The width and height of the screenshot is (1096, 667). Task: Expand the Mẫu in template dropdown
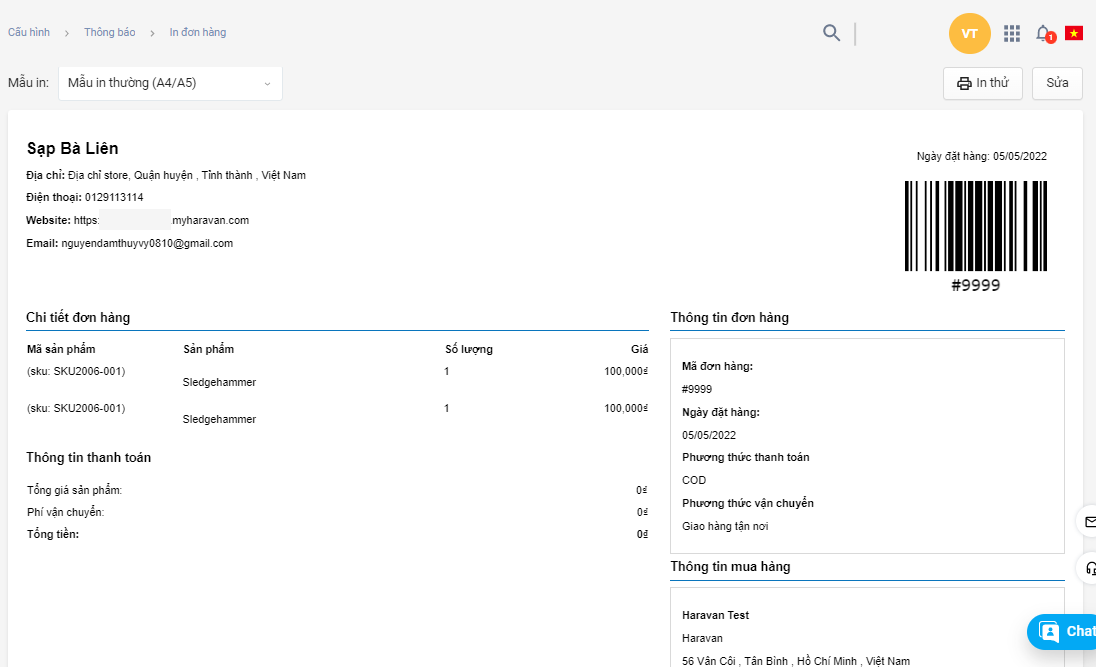click(170, 83)
